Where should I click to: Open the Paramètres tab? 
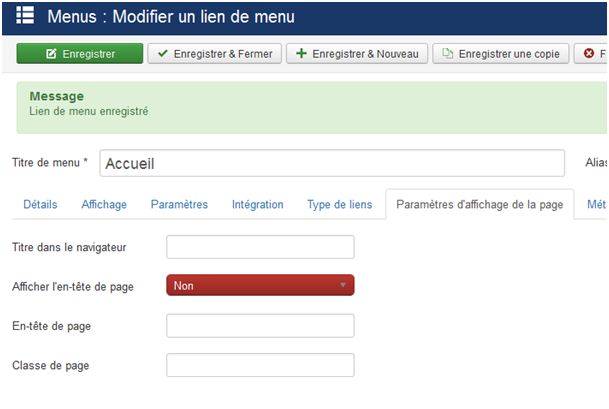point(179,204)
